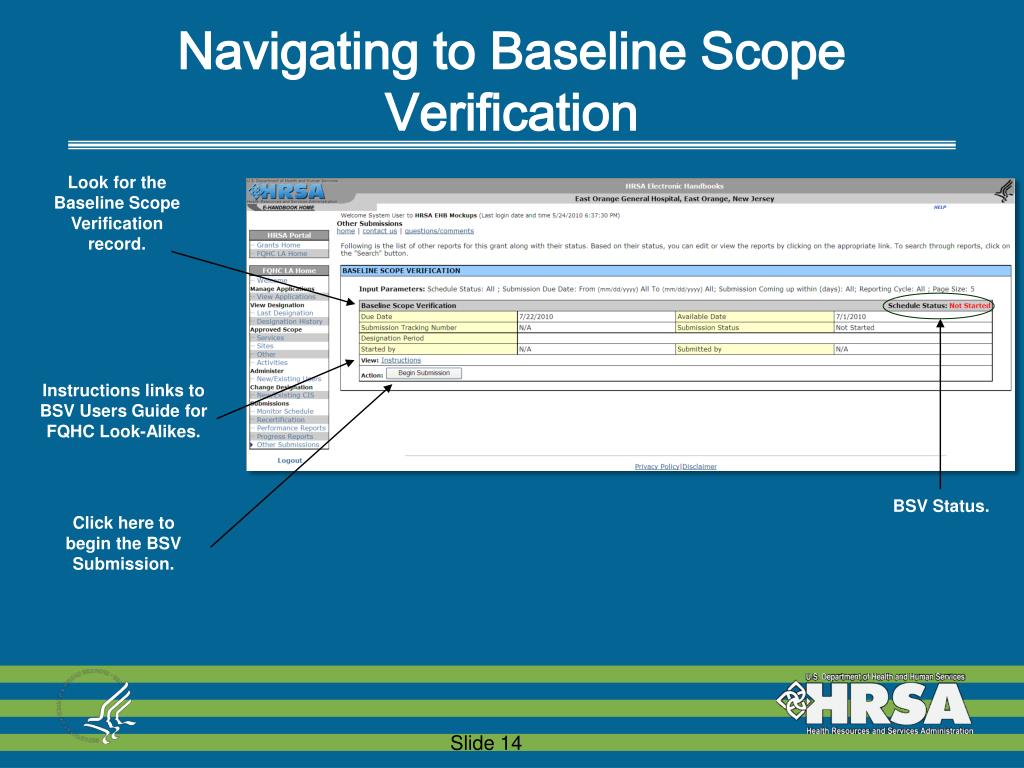Screen dimensions: 1024x768
Task: Open Progress Reports in the sidebar
Action: [285, 436]
